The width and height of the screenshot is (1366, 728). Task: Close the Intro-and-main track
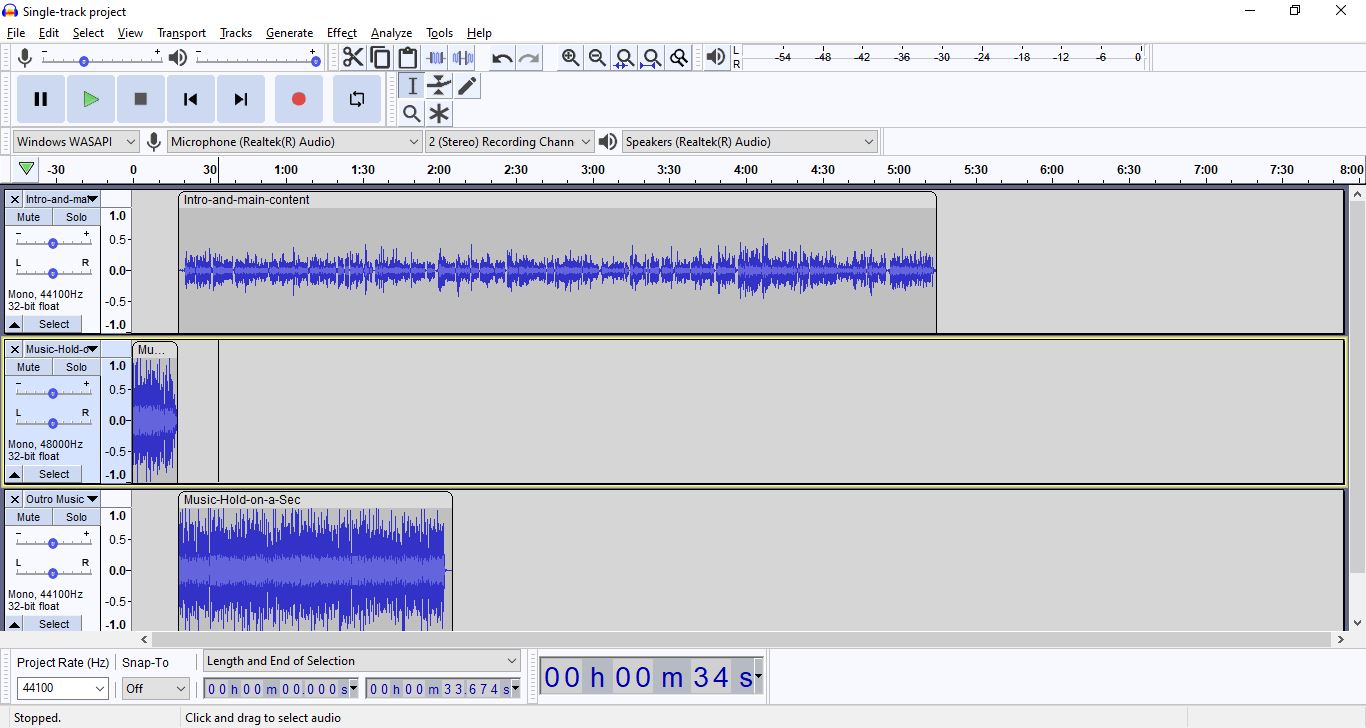pos(15,199)
